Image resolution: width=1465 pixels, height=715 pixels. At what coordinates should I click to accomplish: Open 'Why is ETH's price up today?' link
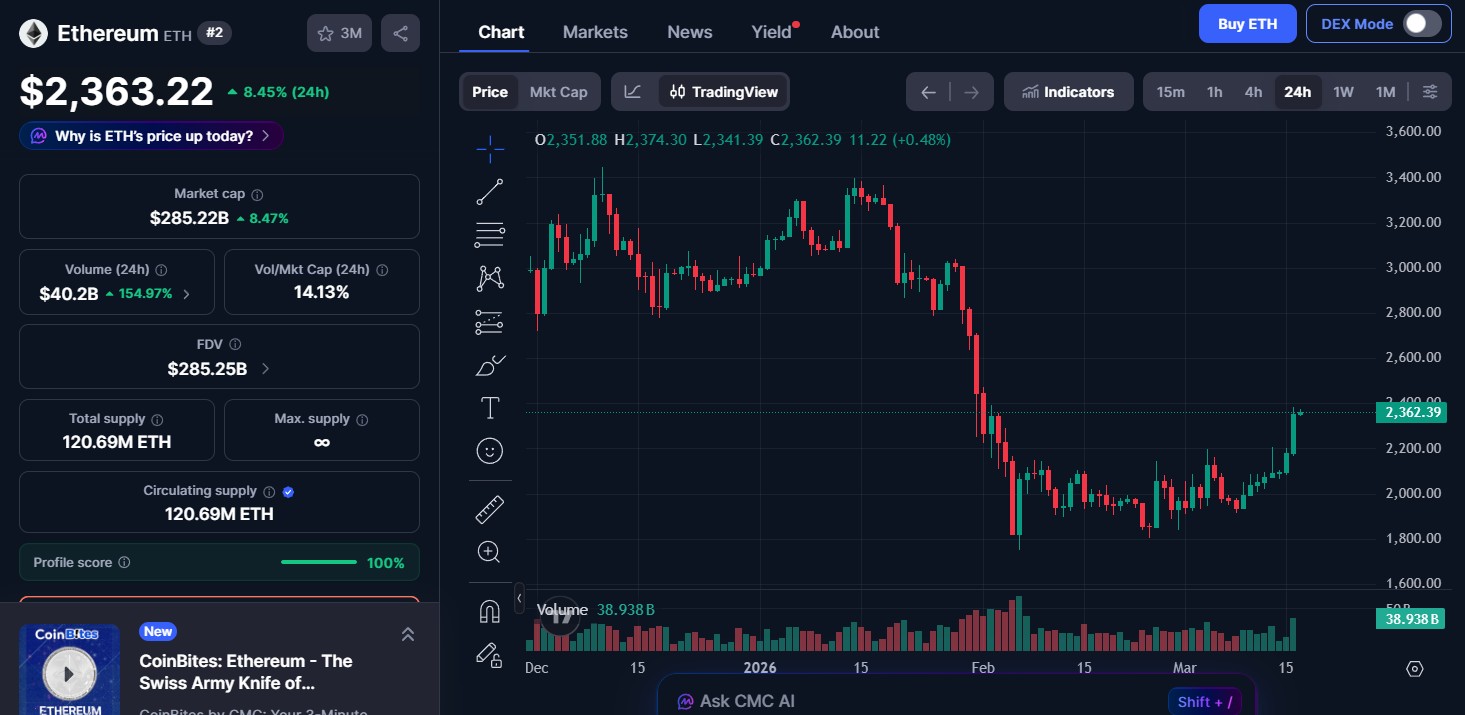[150, 135]
